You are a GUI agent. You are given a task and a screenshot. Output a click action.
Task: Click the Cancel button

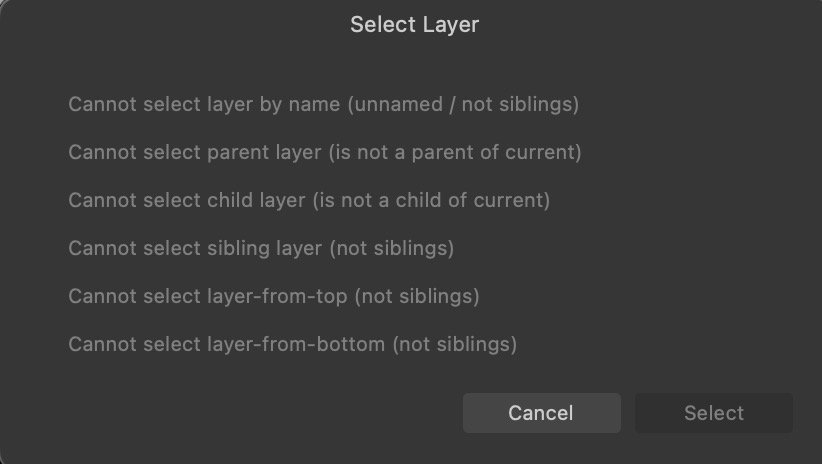coord(541,413)
